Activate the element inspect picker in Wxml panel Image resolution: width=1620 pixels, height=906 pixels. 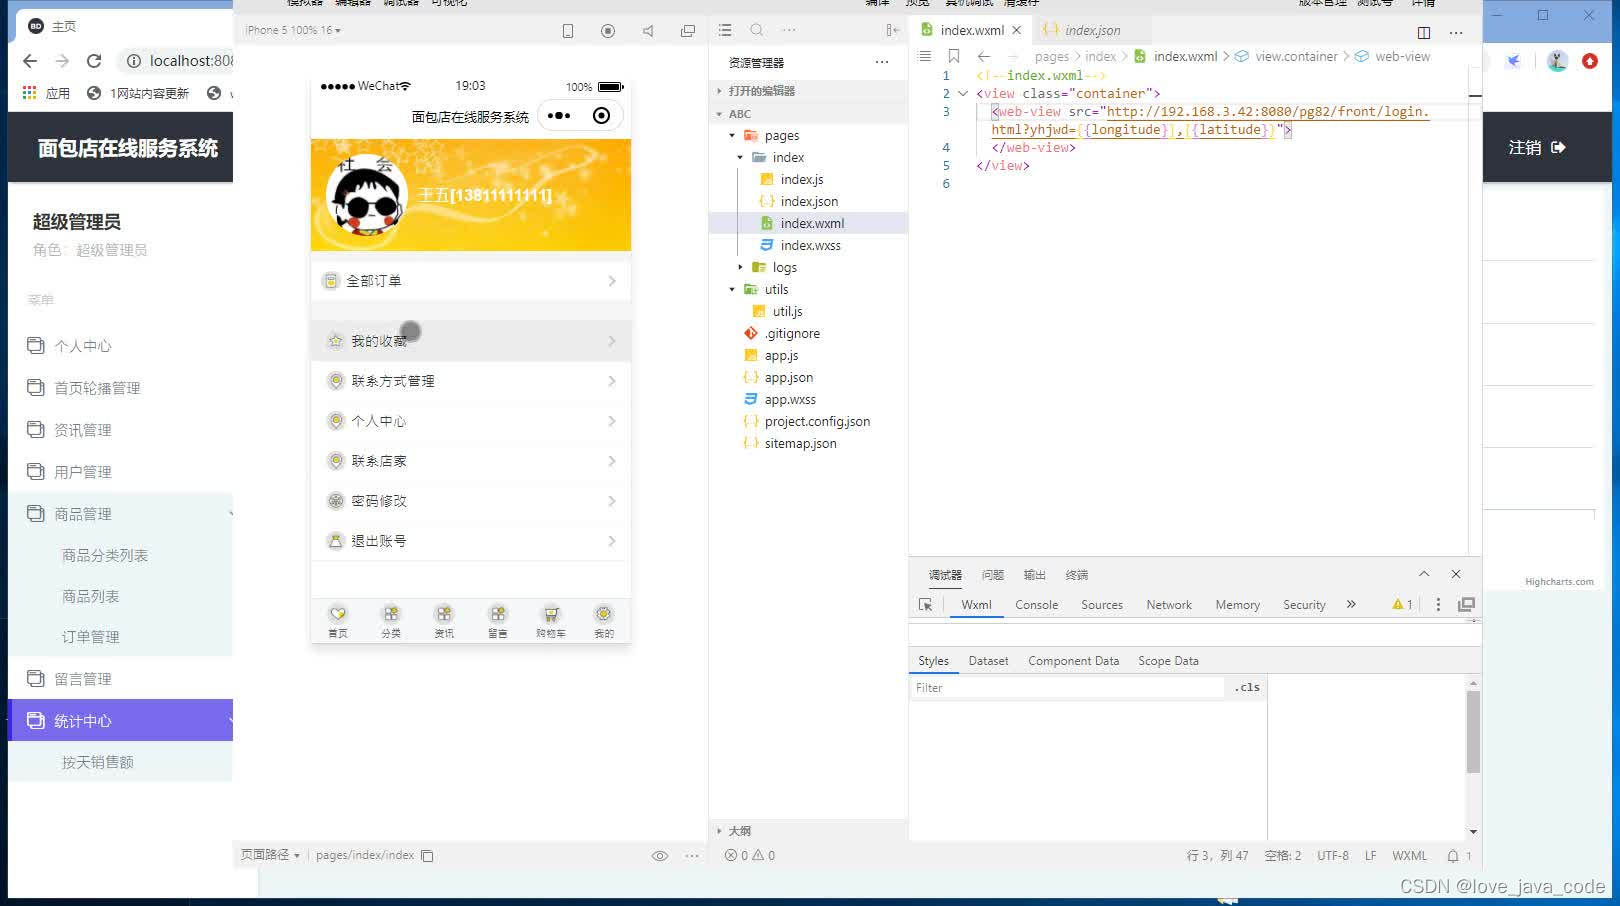(925, 605)
